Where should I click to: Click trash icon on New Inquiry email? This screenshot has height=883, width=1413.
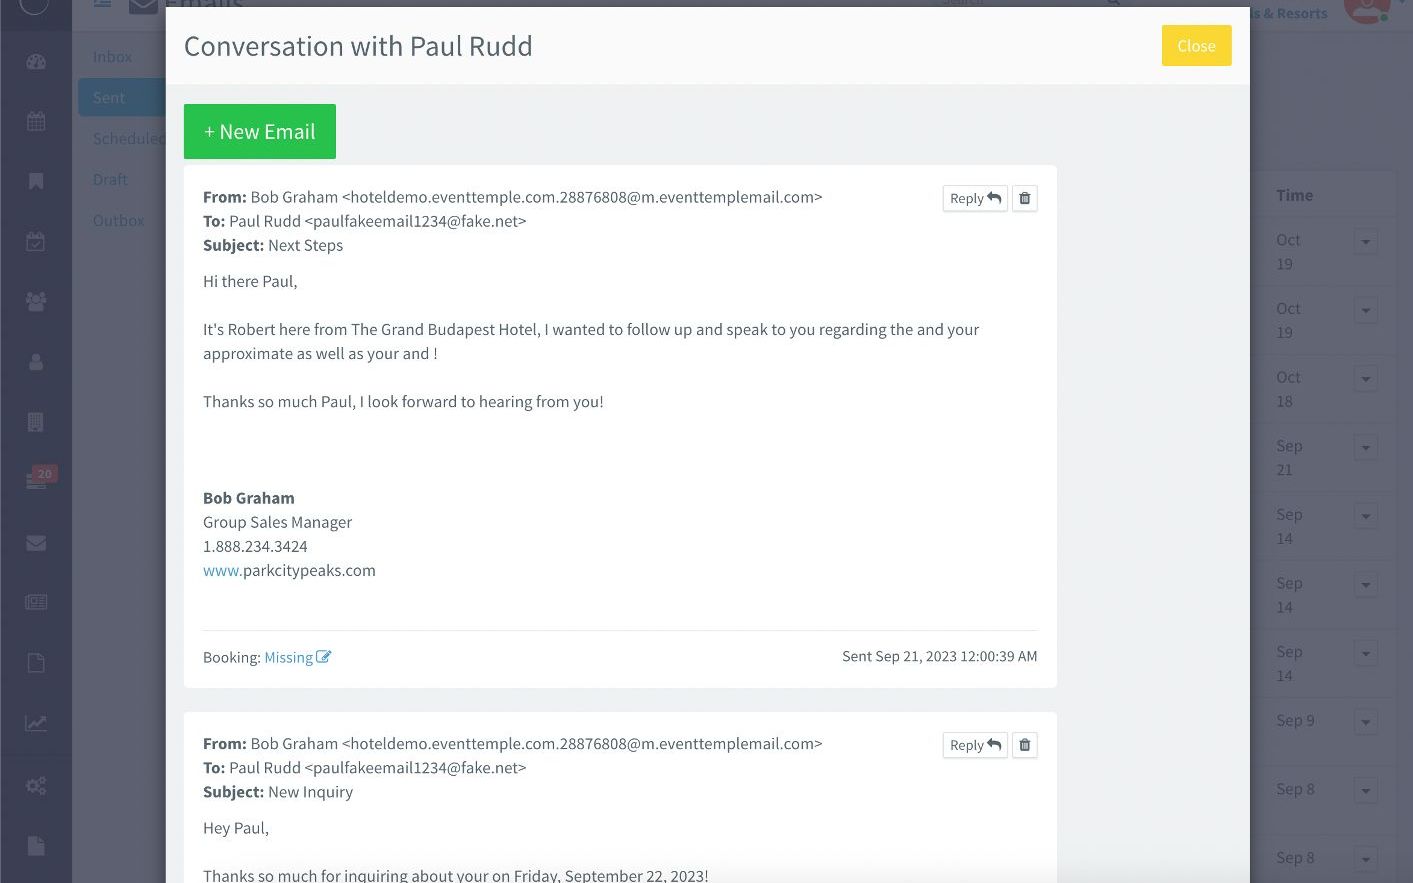1024,745
